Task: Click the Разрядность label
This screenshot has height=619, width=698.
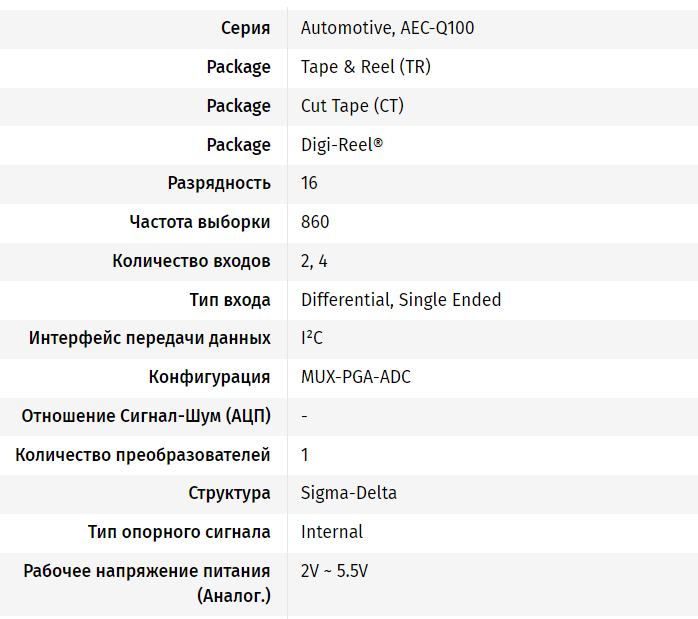Action: (219, 183)
